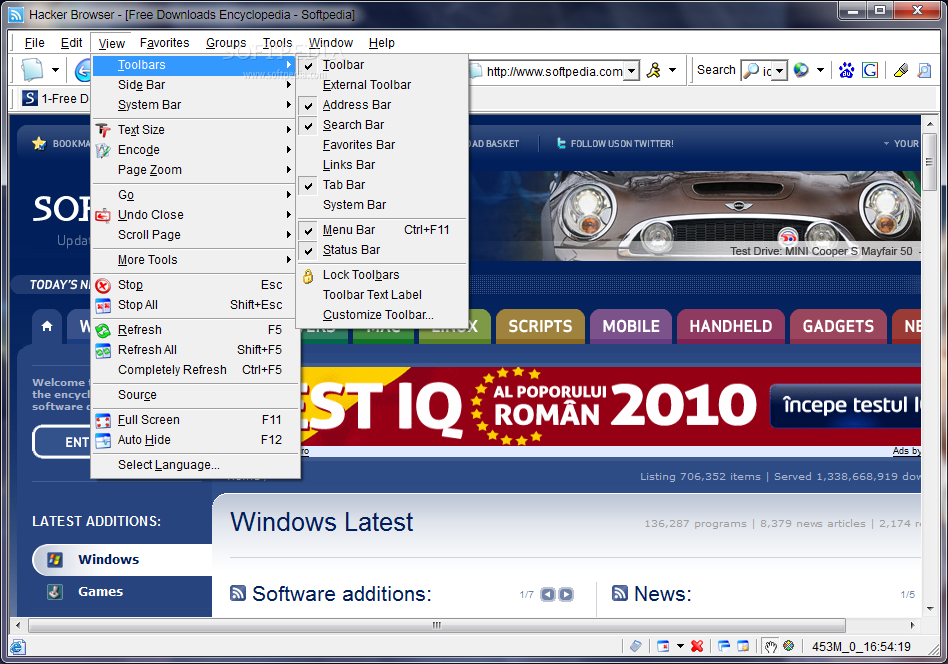Click the red Stop icon in View menu
The height and width of the screenshot is (664, 948).
coord(103,285)
